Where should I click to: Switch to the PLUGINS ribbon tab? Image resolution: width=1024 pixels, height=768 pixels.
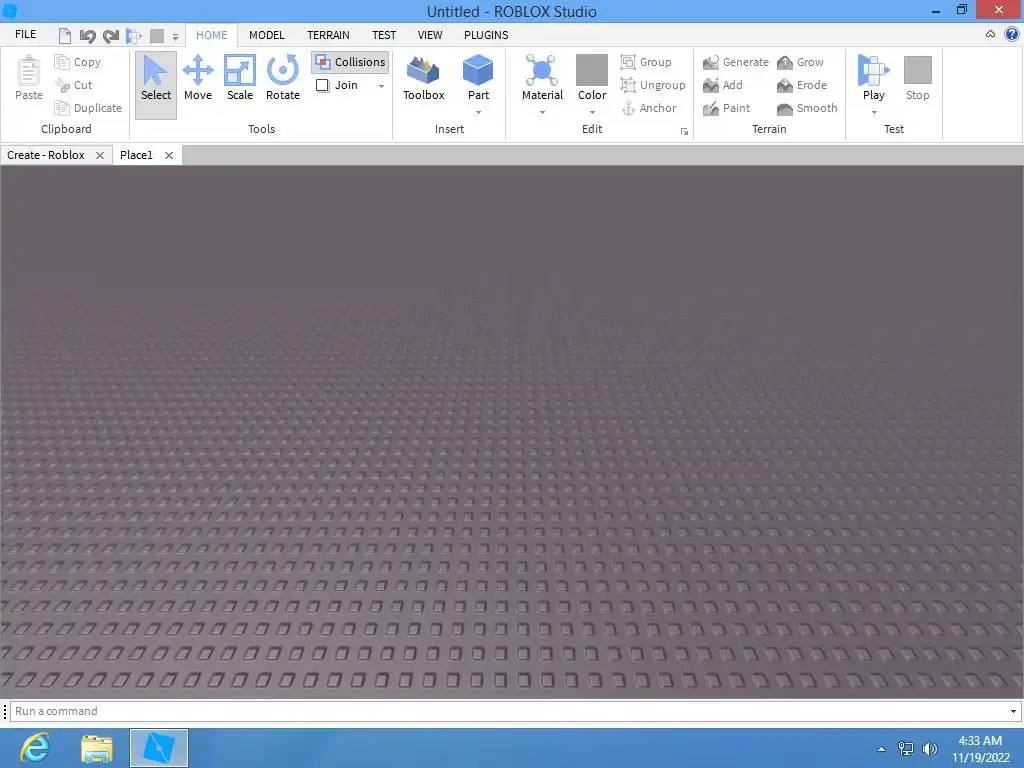486,35
